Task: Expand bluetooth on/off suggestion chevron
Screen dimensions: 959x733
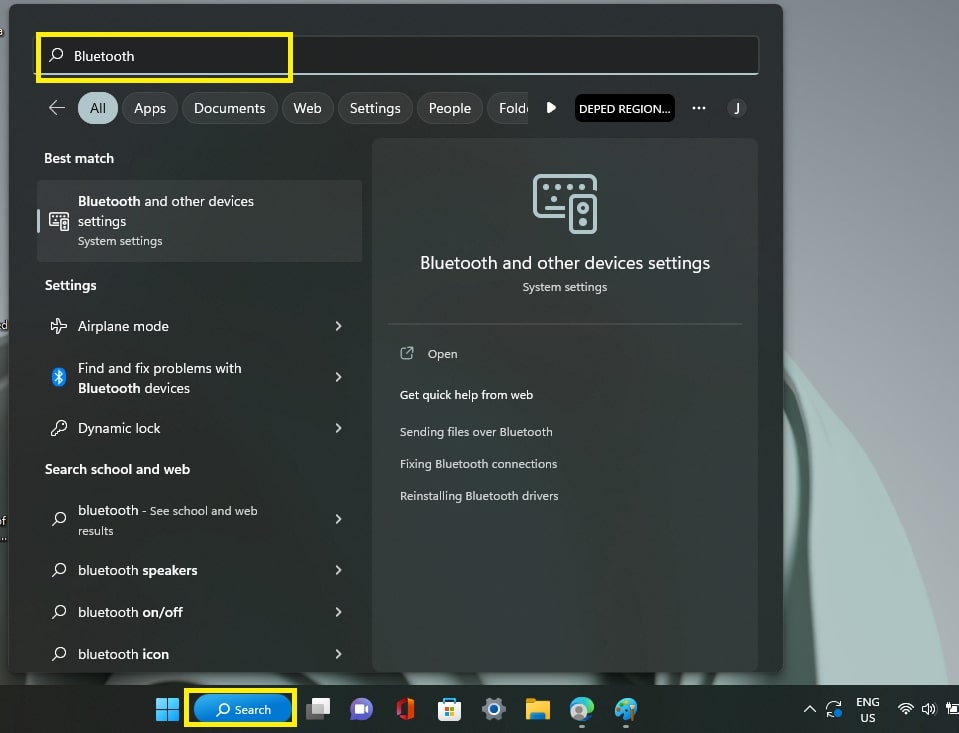Action: 338,612
